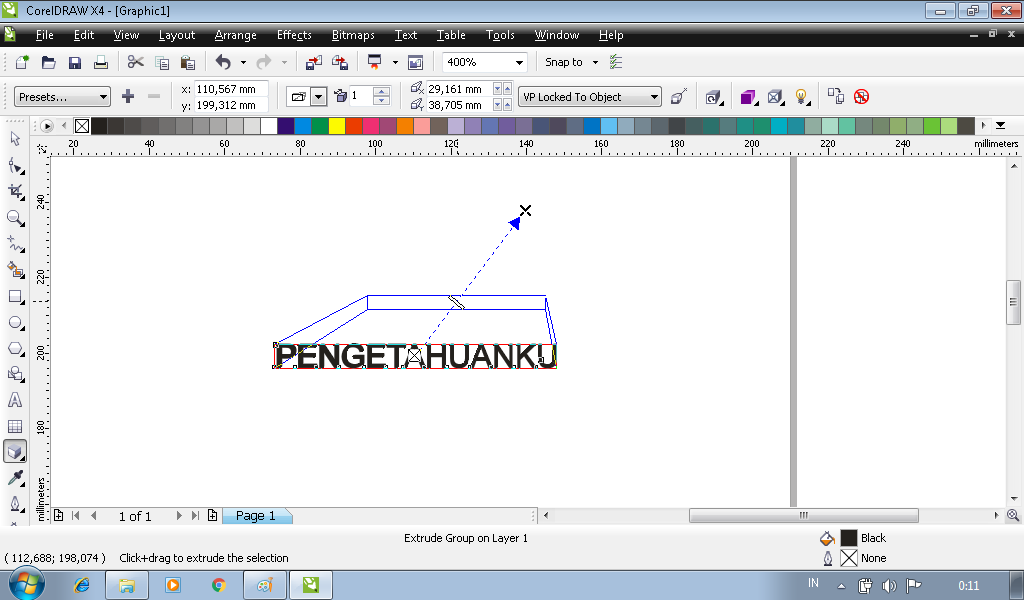Clear the extrusion with Remove Extrude
This screenshot has width=1024, height=600.
click(862, 96)
